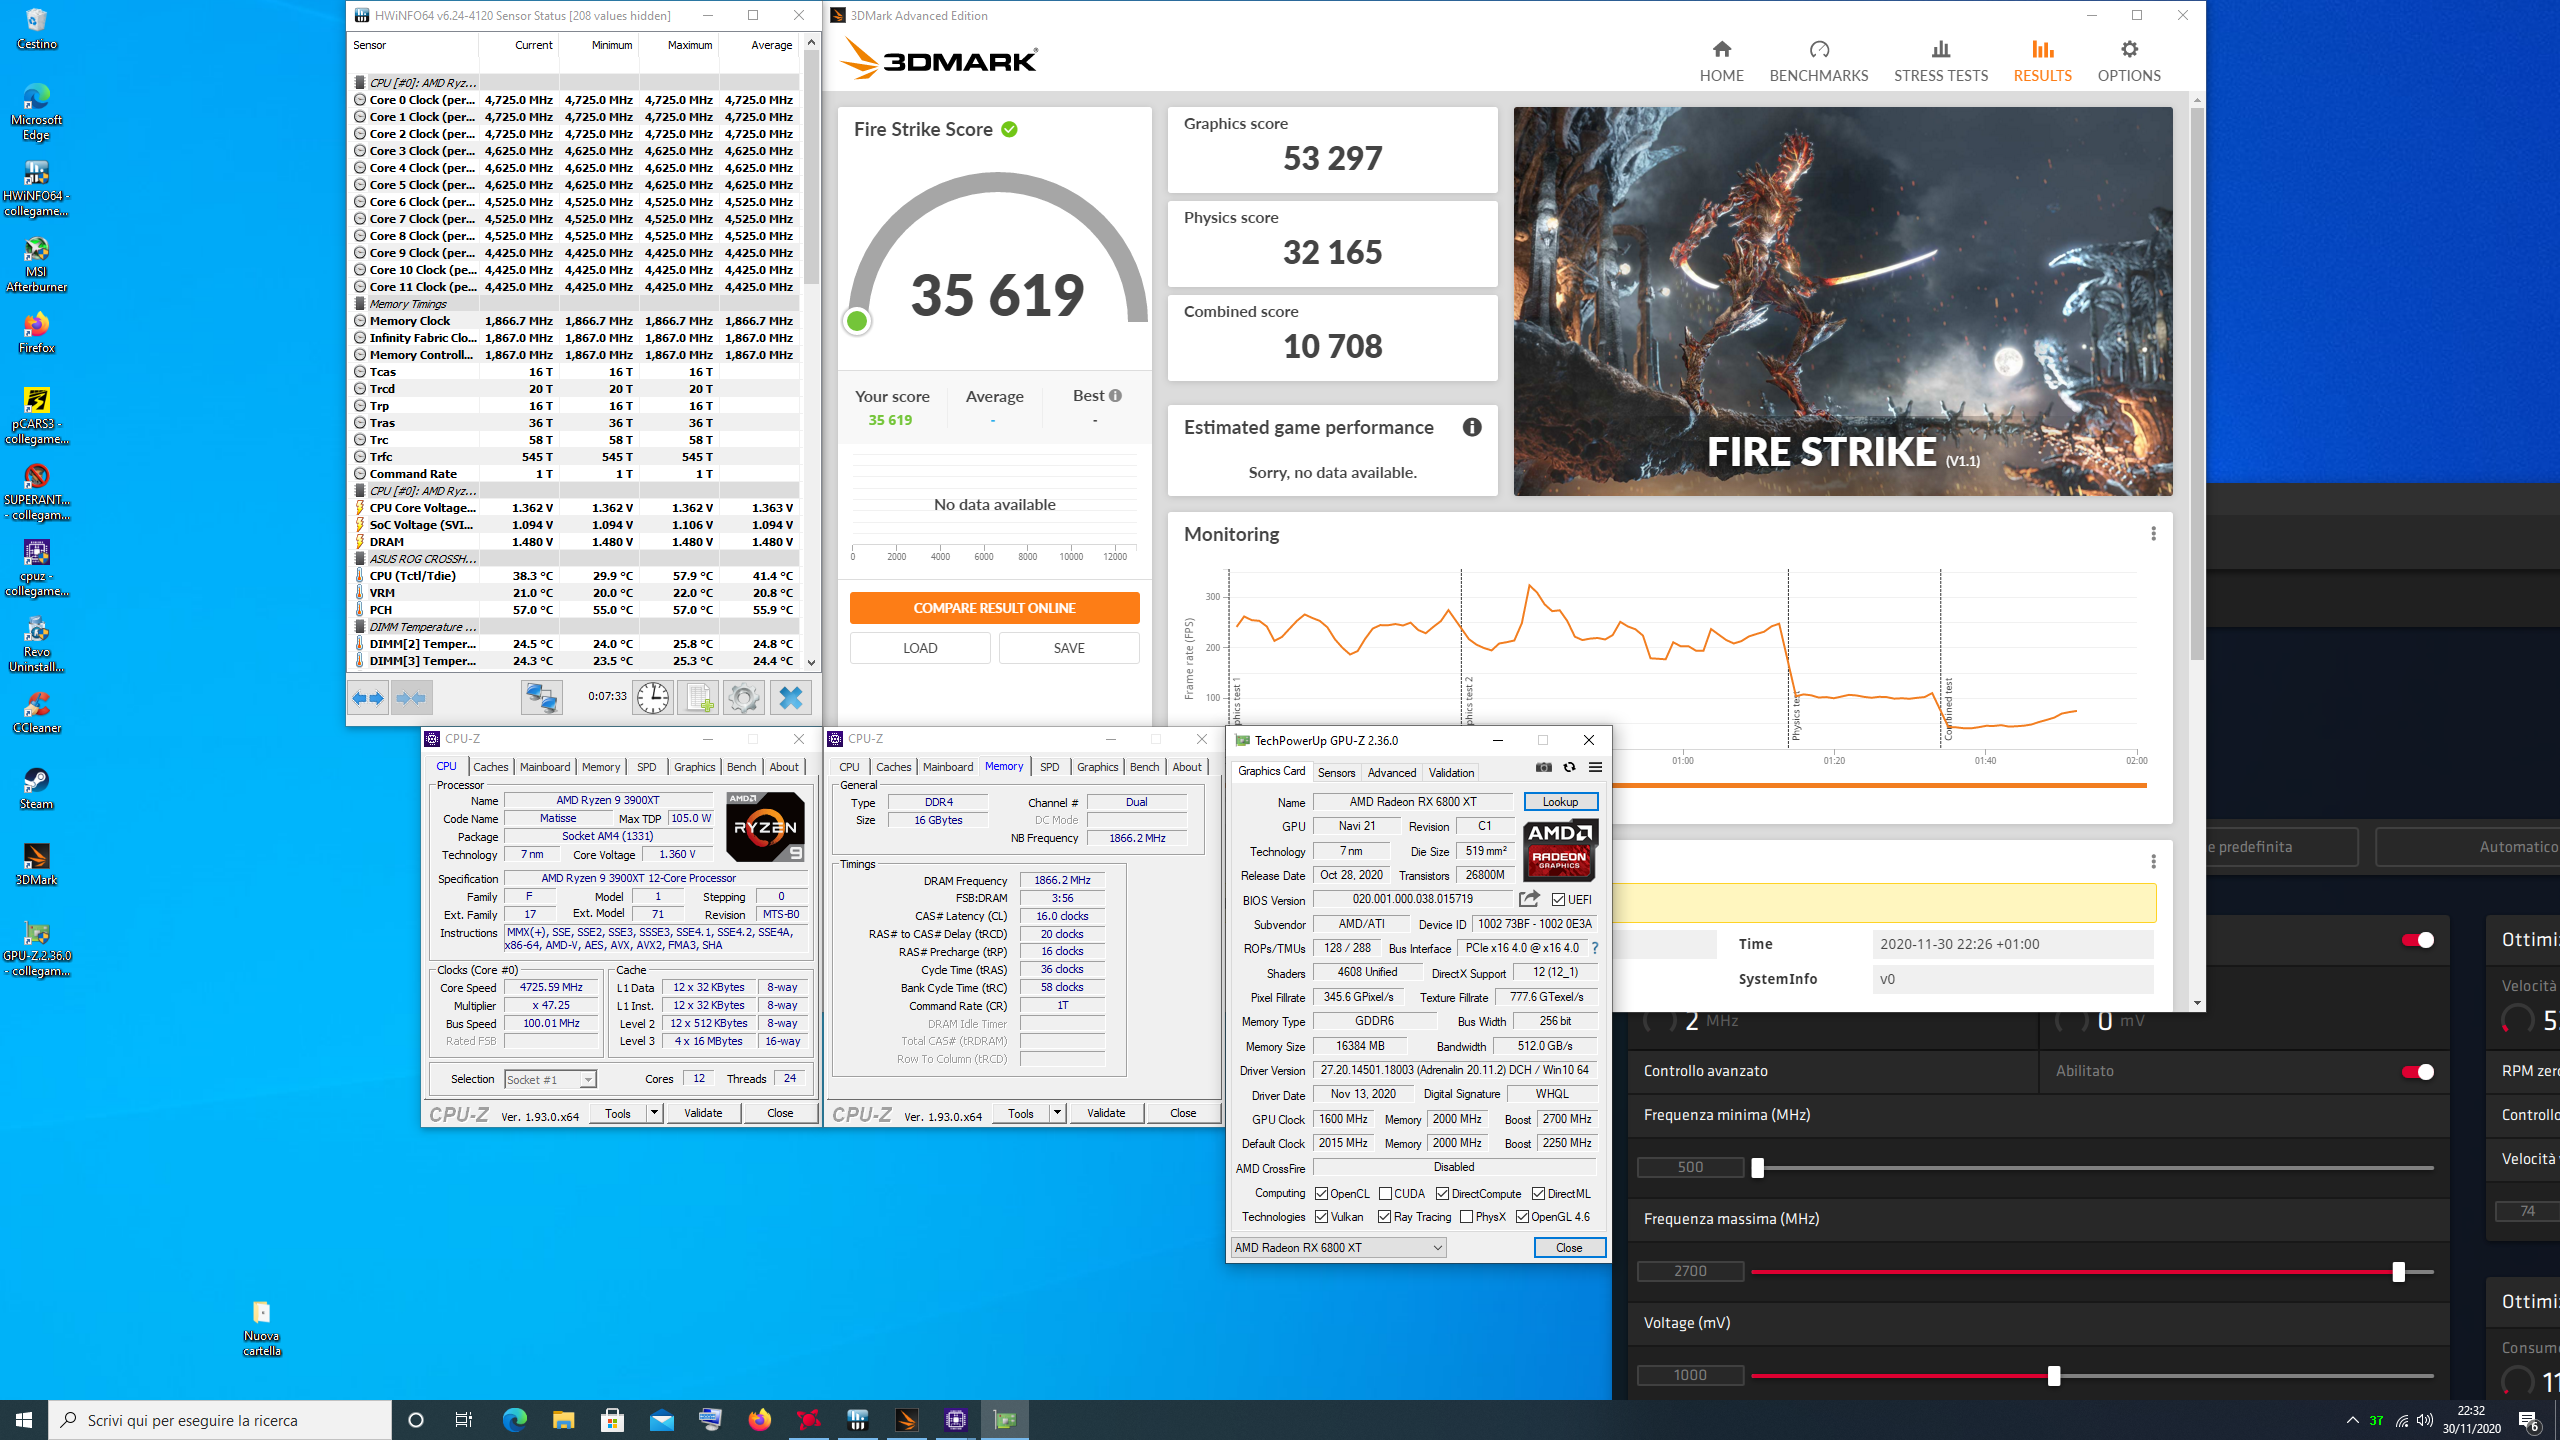
Task: Switch to Sensors tab in GPU-Z
Action: click(1336, 772)
